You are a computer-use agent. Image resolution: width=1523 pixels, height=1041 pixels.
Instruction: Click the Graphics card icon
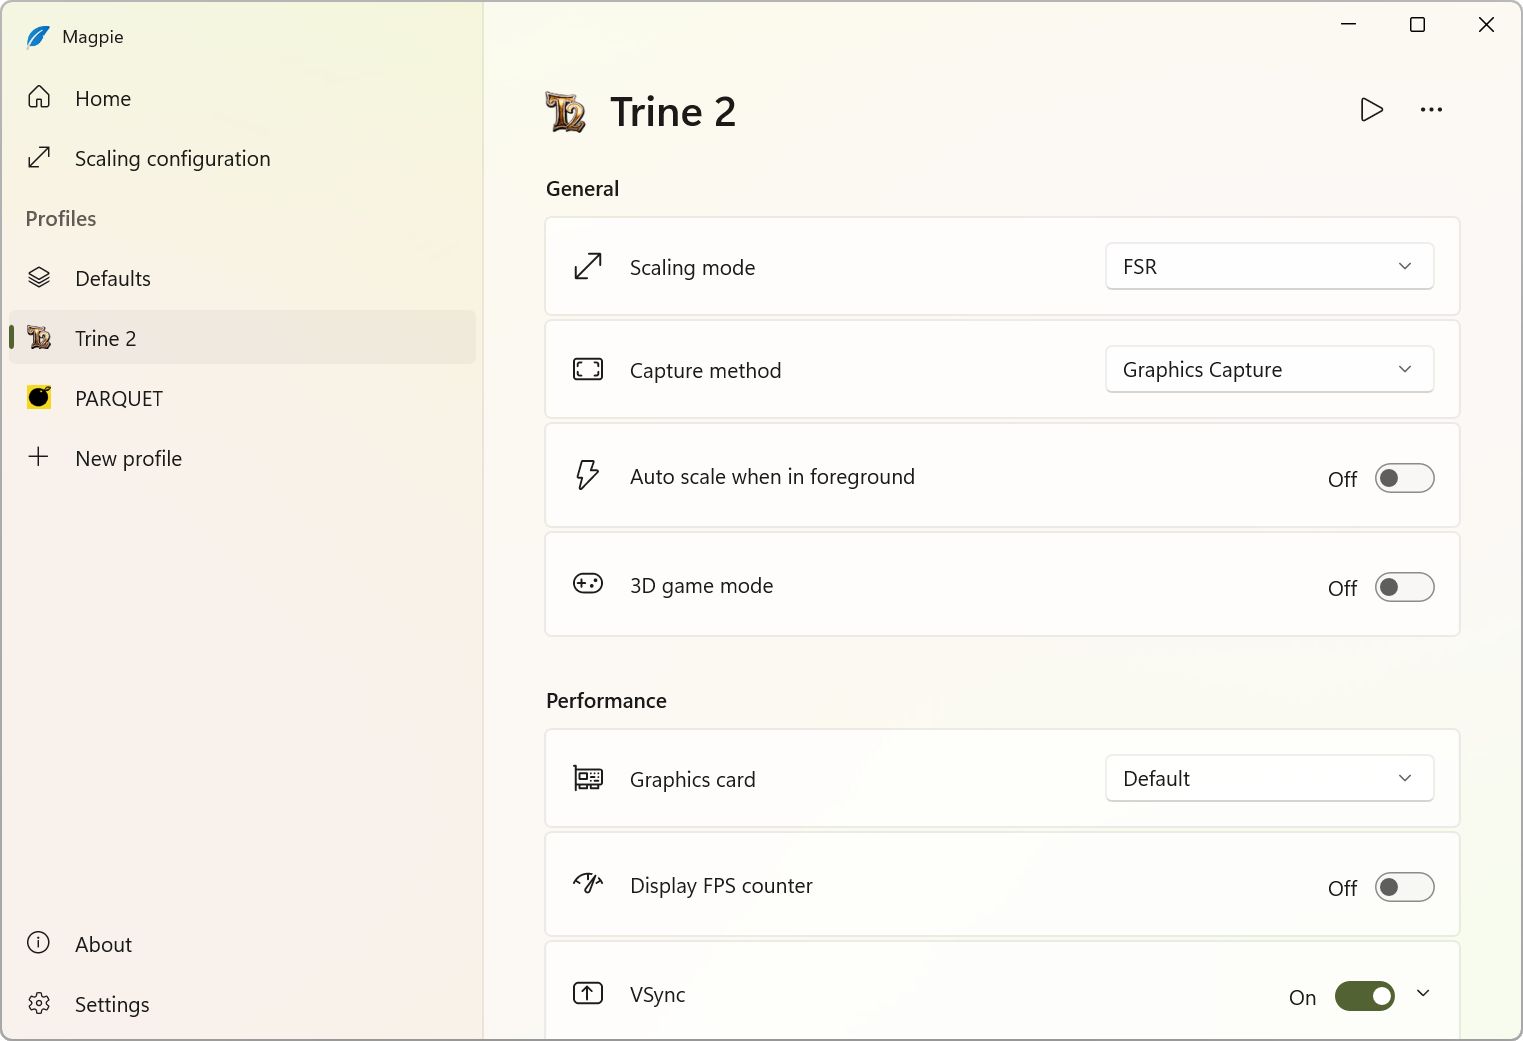click(x=587, y=778)
